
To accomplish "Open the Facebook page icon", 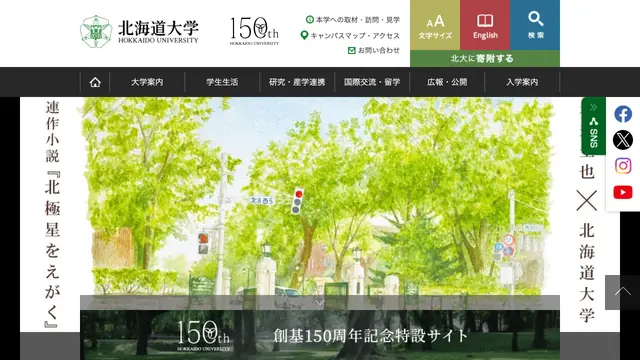I will 623,114.
